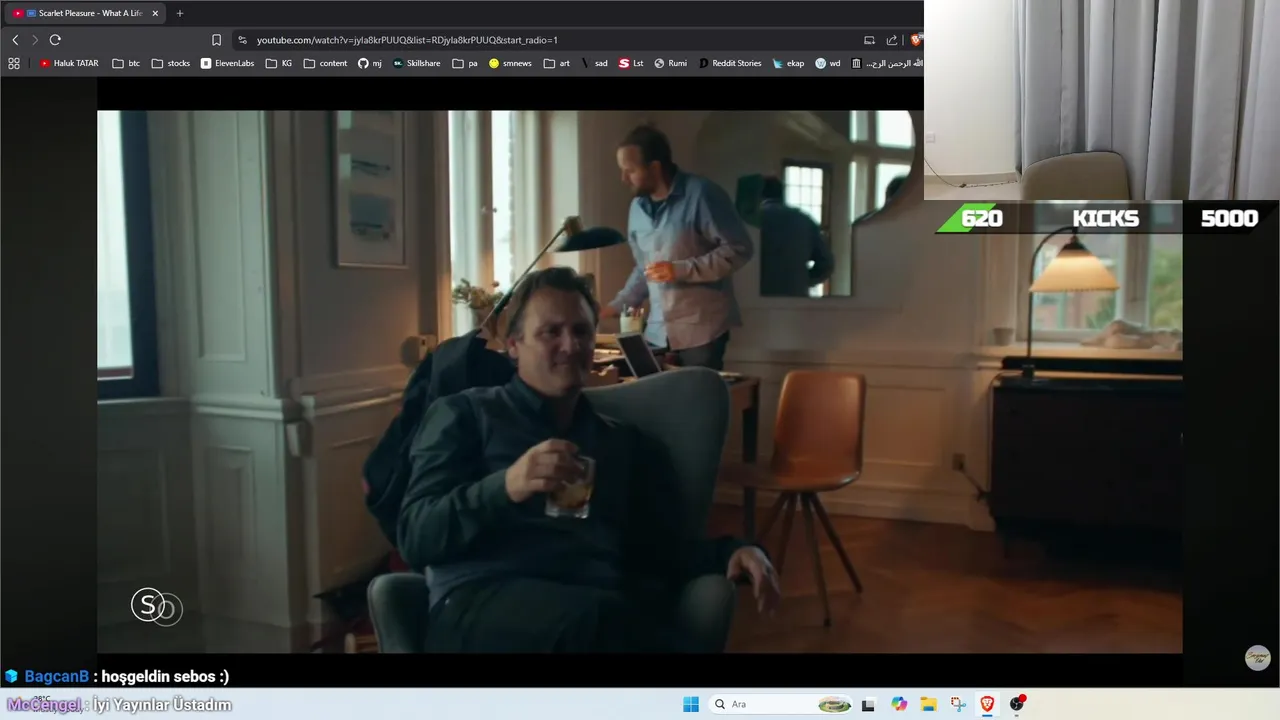Launch Copilot from the taskbar
1280x720 pixels.
pos(899,704)
